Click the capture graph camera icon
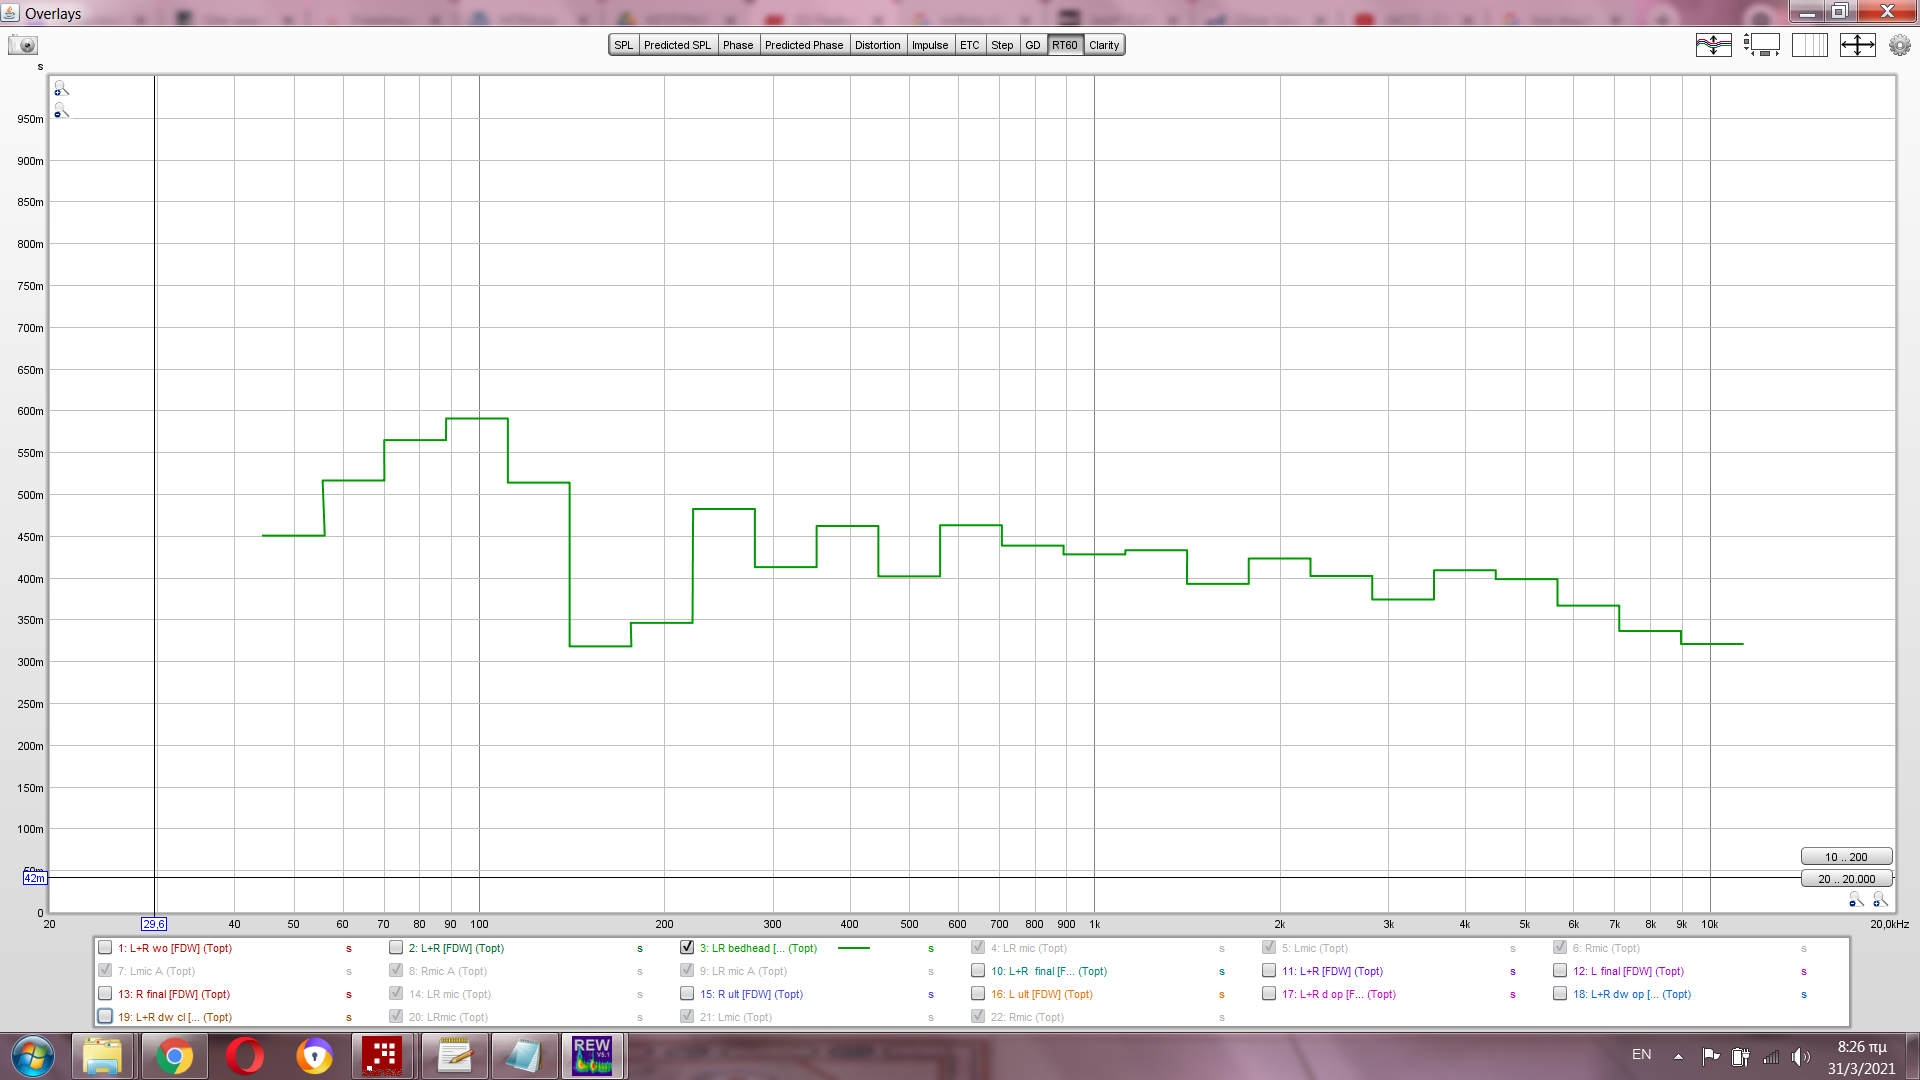This screenshot has height=1080, width=1920. coord(22,45)
